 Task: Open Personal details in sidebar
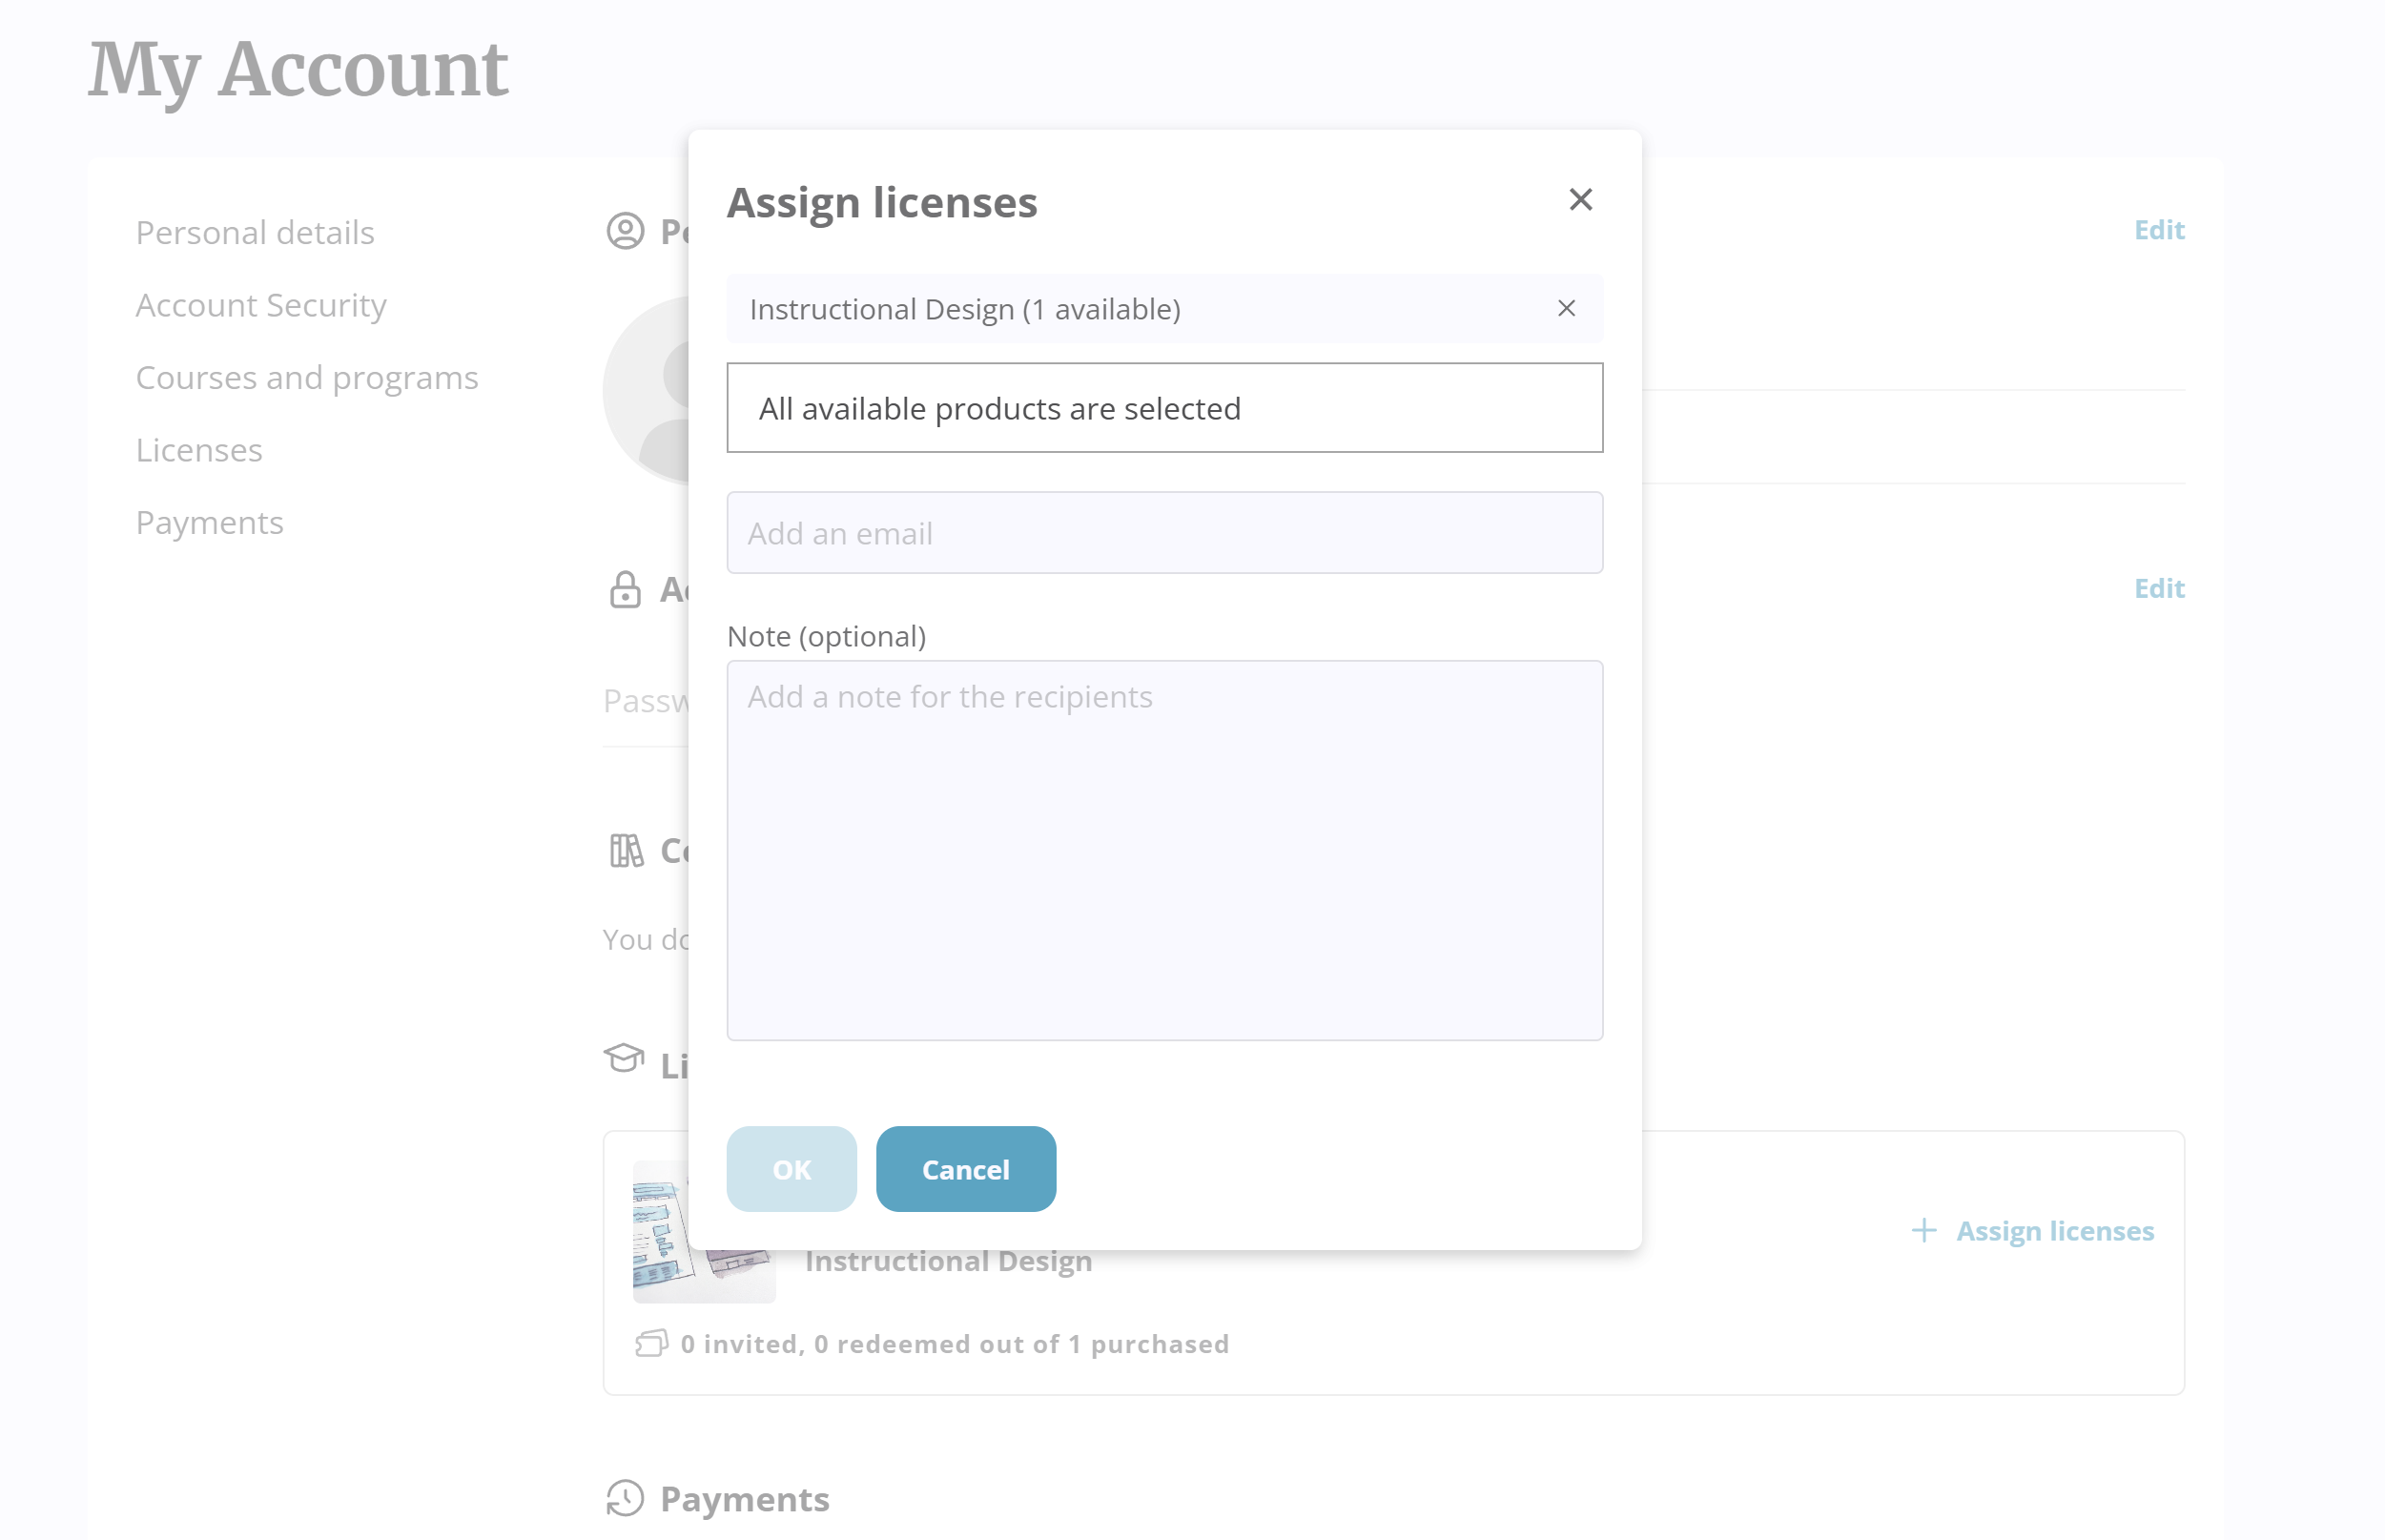point(255,232)
